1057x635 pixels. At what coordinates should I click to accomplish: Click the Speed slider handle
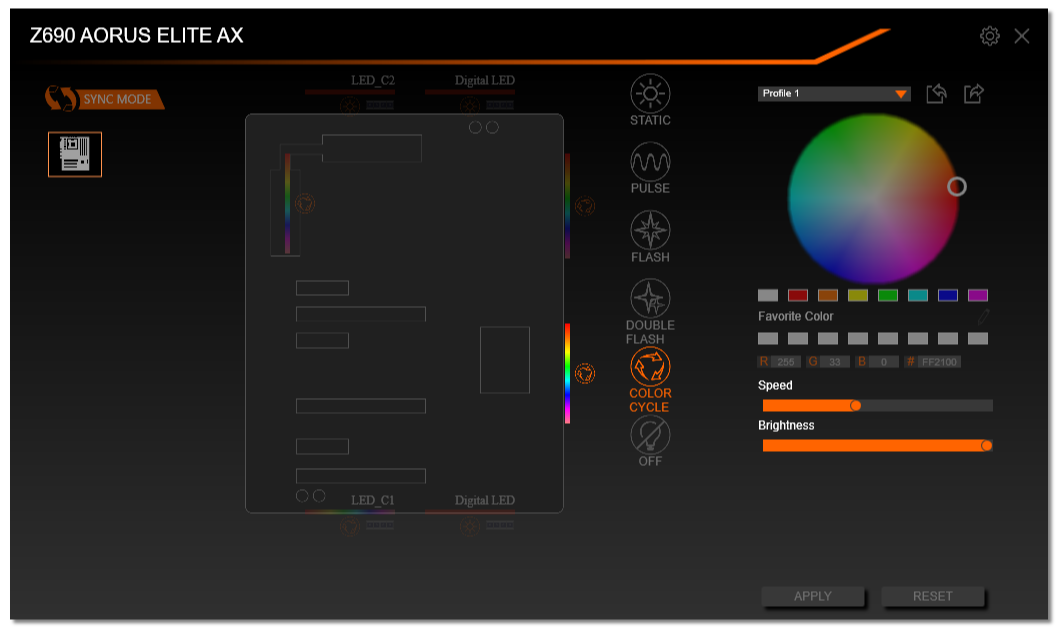coord(855,406)
